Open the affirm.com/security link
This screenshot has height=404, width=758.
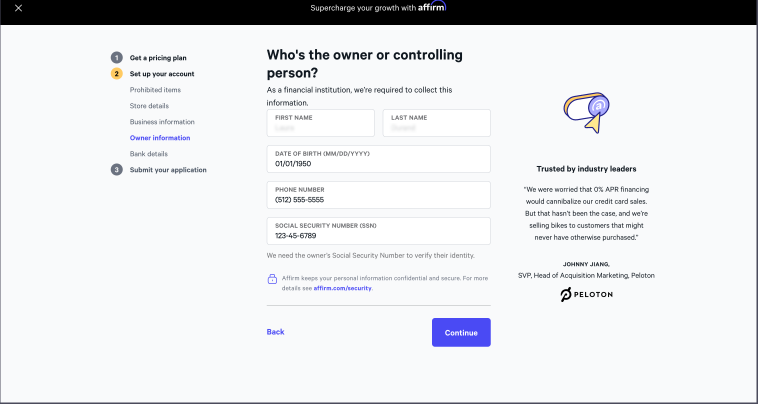coord(343,288)
